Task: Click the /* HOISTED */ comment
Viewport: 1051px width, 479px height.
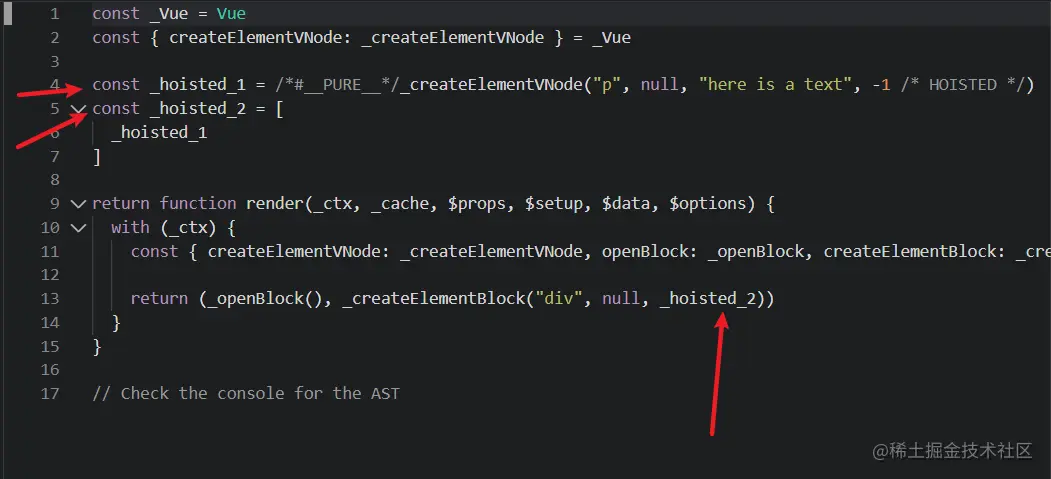Action: (x=963, y=85)
